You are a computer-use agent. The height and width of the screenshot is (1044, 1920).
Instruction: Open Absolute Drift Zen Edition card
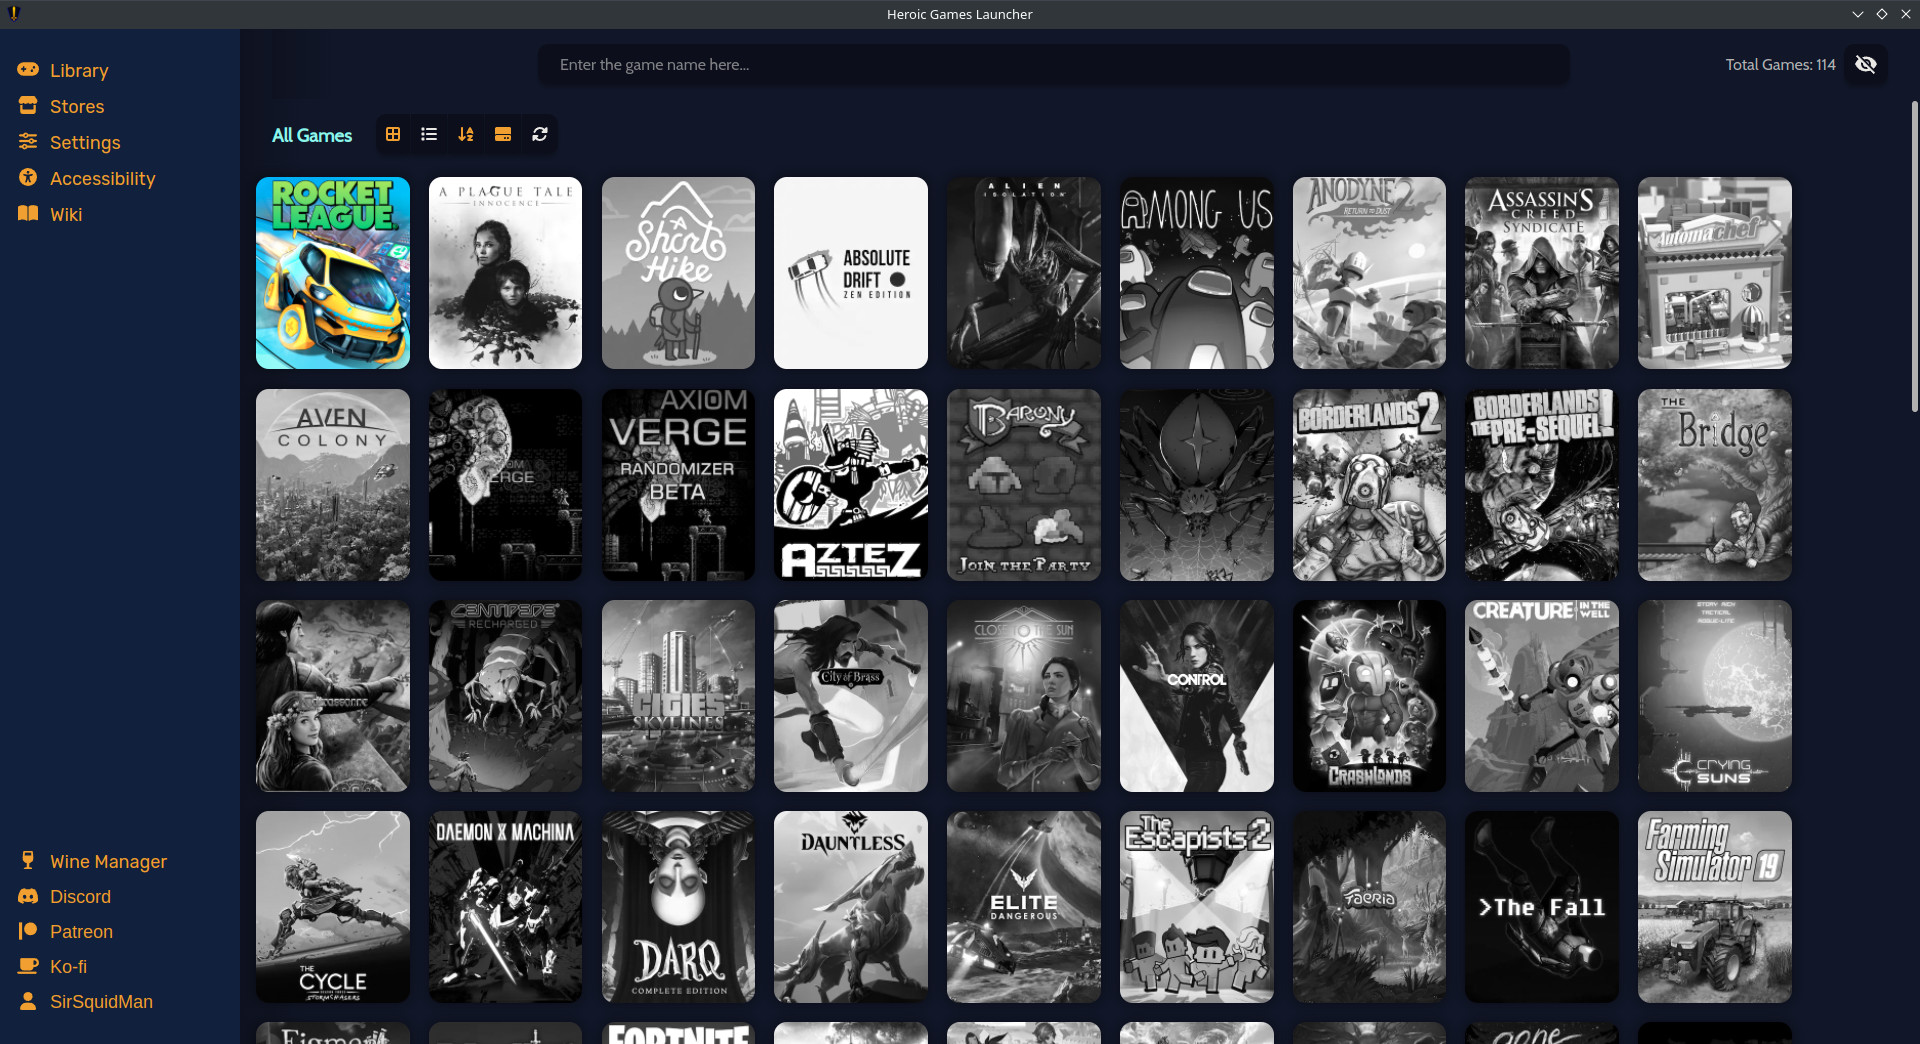(x=851, y=273)
